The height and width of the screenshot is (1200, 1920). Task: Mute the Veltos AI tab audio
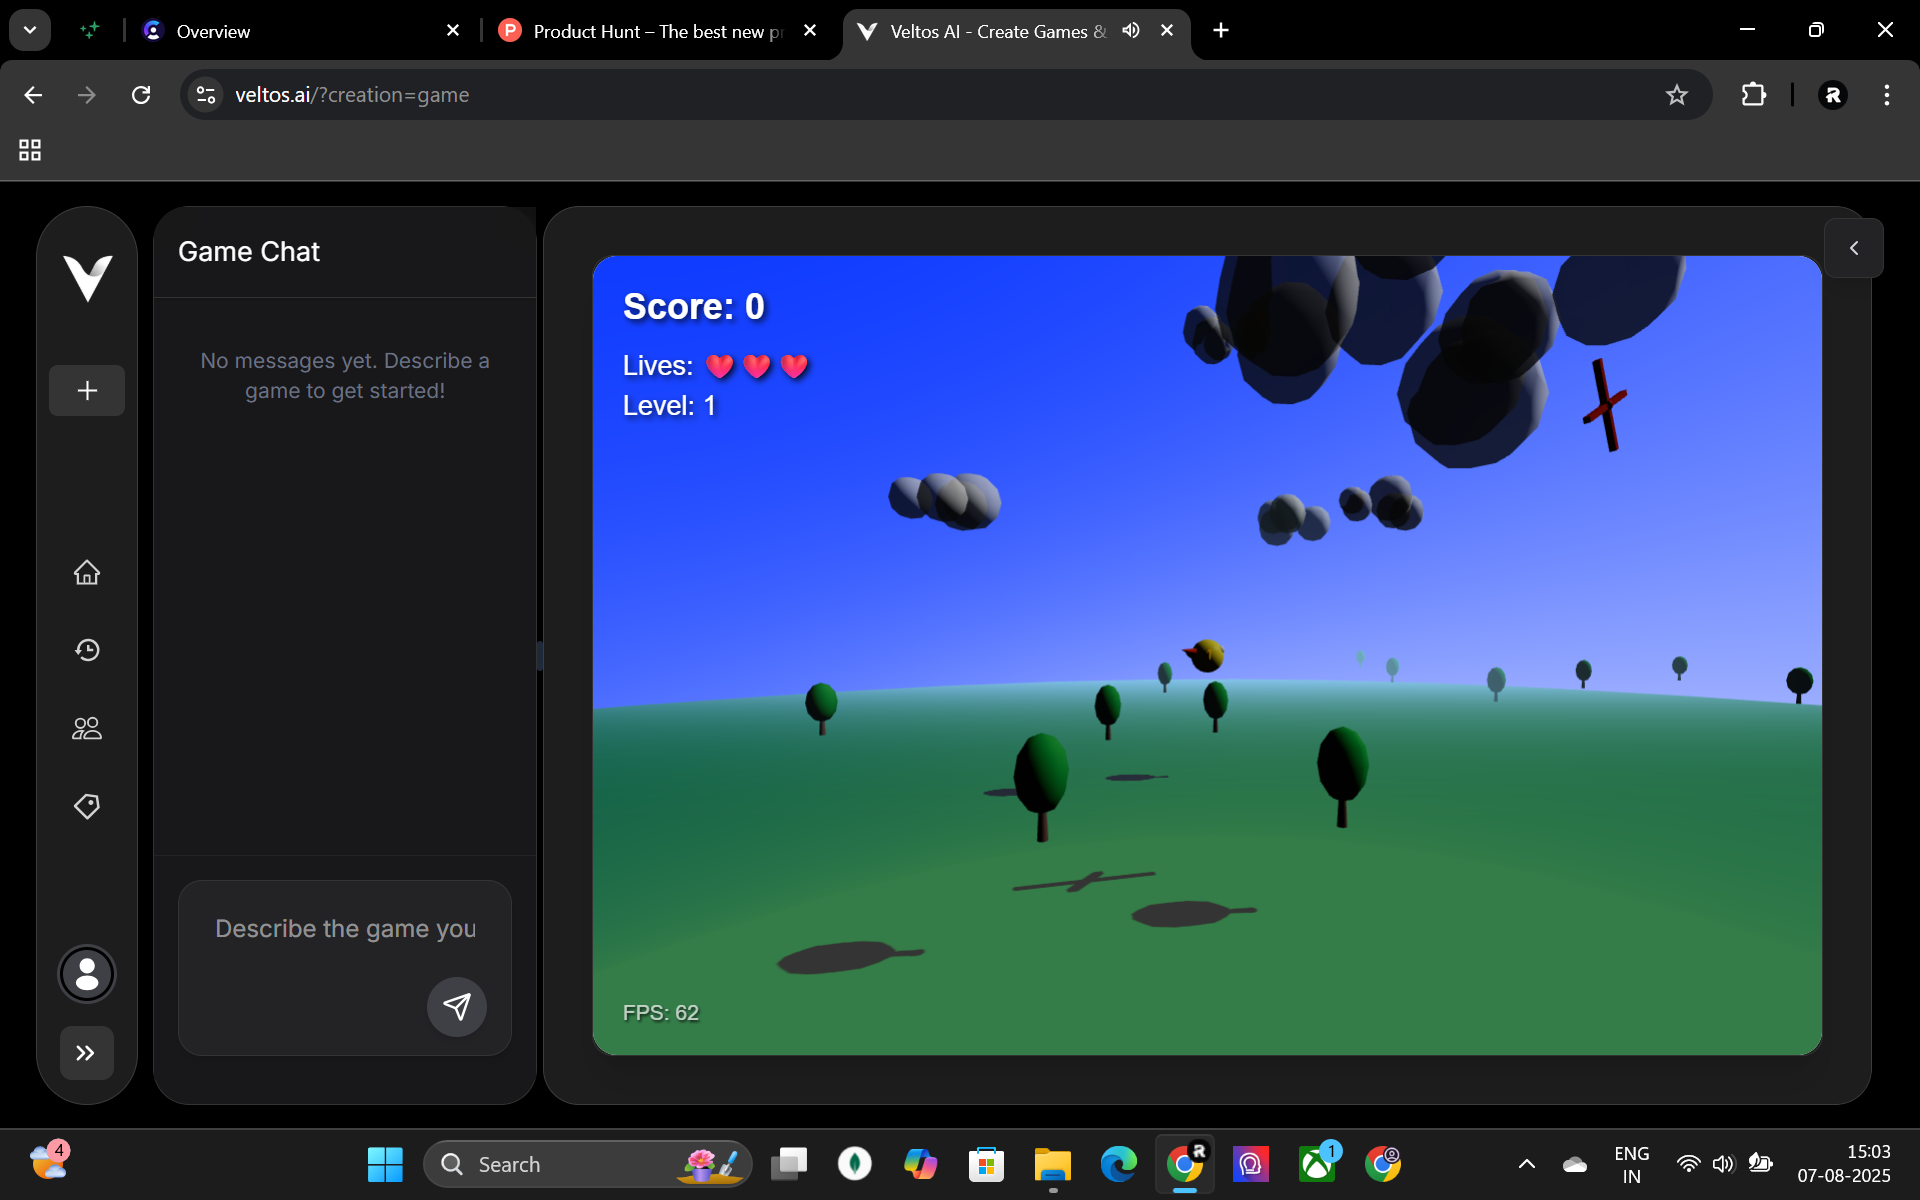1131,31
